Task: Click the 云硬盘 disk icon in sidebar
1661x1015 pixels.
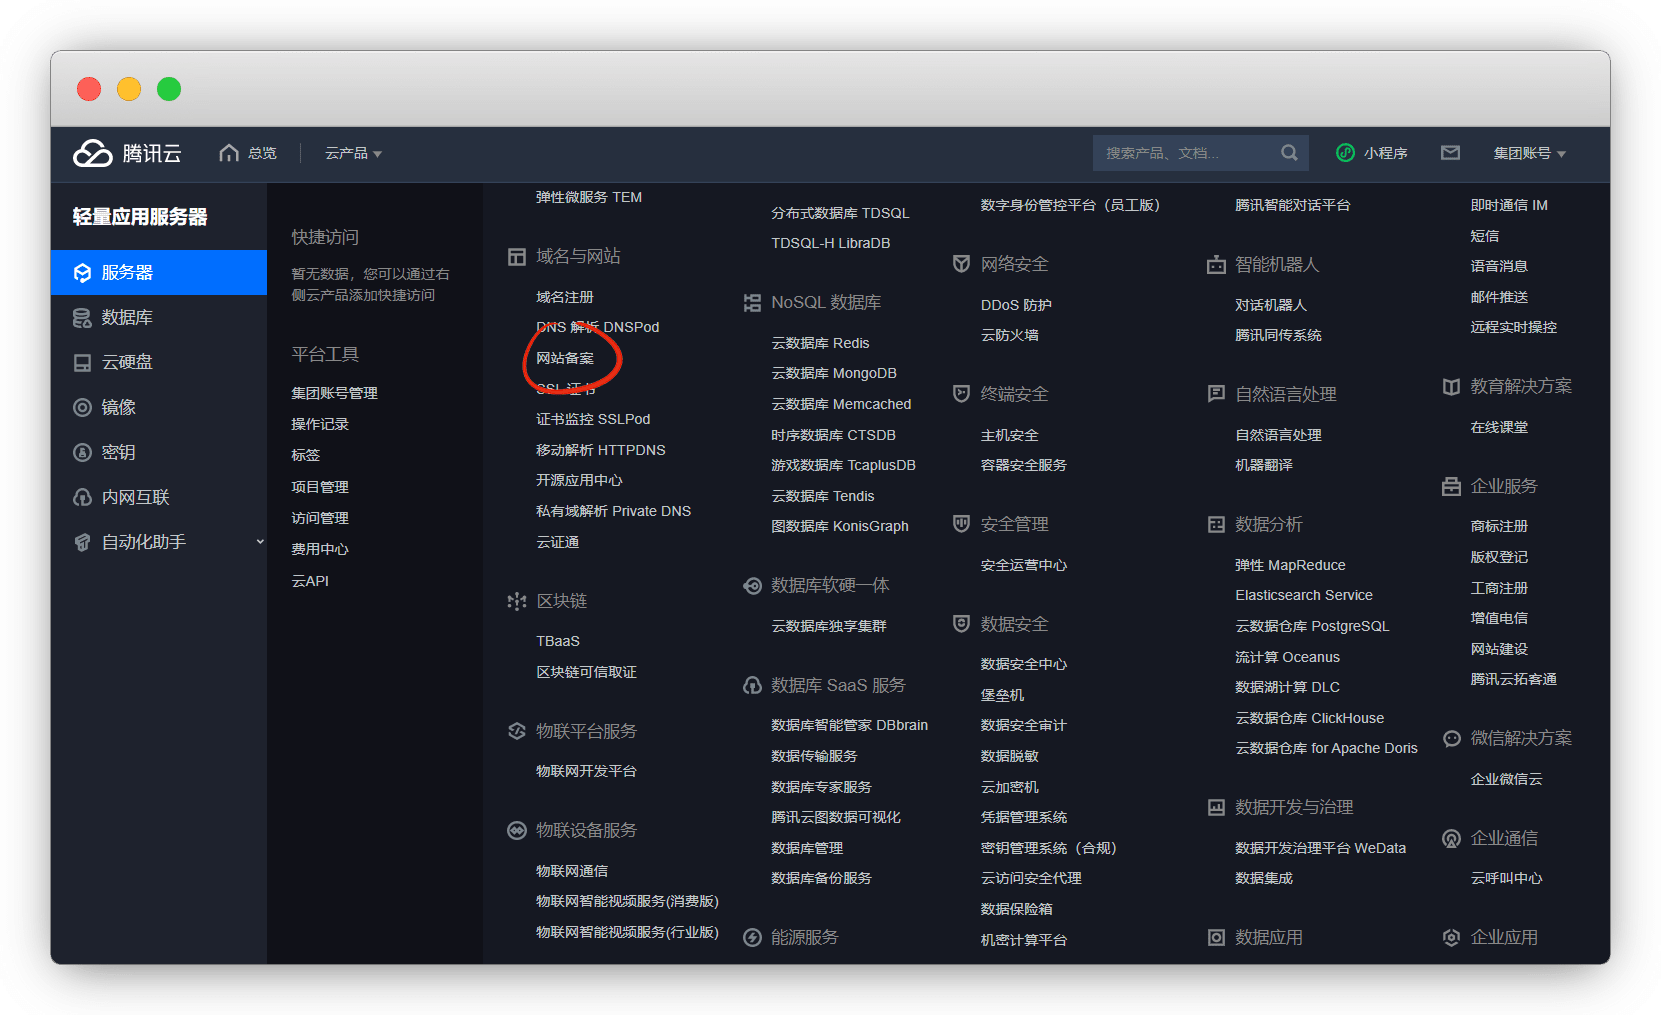Action: click(x=82, y=363)
